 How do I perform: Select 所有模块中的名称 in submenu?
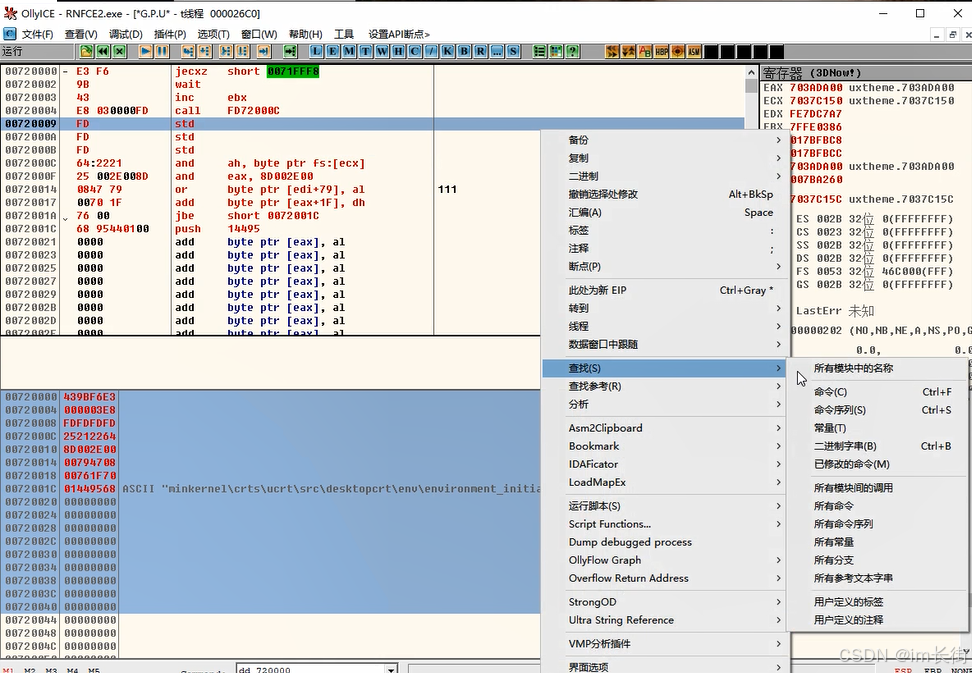(x=877, y=368)
